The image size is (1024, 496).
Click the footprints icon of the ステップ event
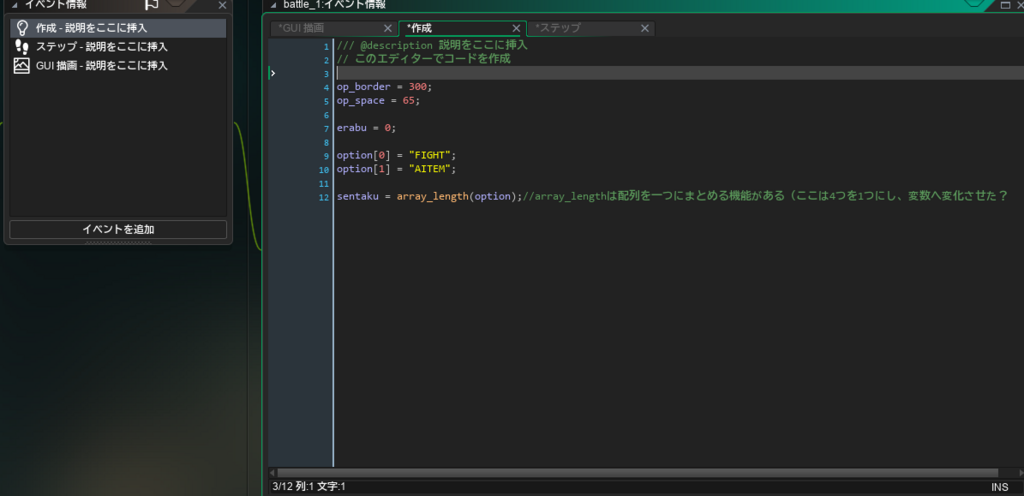[x=21, y=47]
